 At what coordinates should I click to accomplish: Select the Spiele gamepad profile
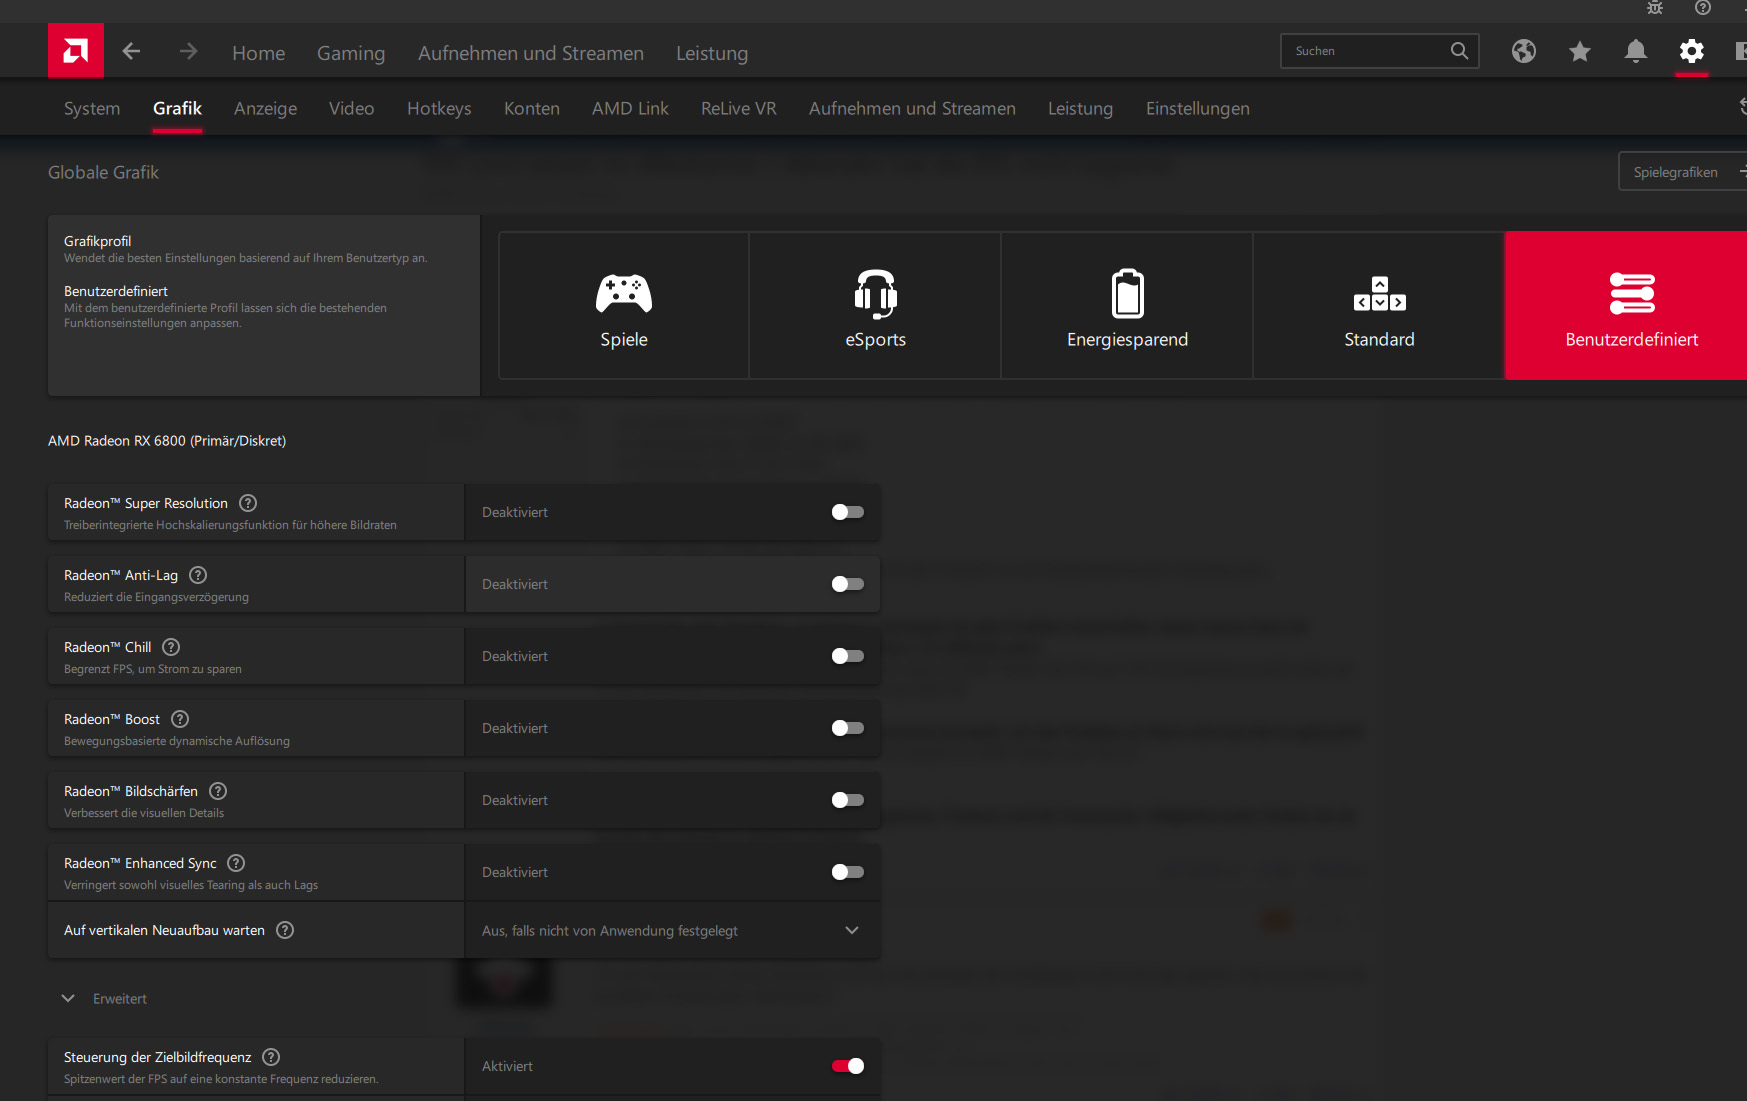coord(624,306)
